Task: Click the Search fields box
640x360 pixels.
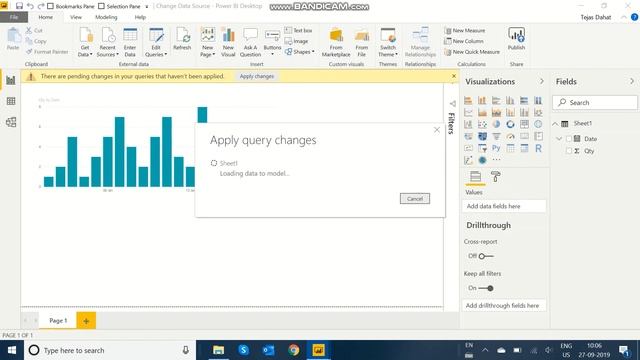Action: [595, 102]
